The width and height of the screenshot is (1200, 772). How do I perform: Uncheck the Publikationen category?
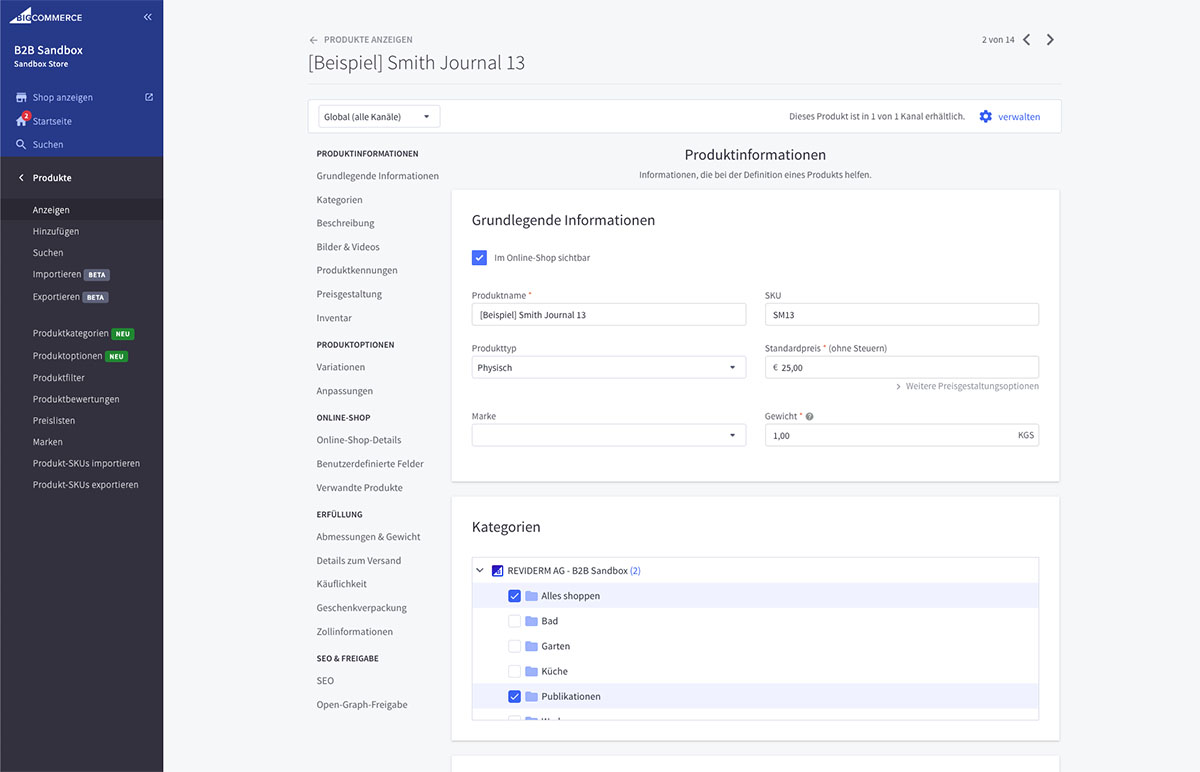pos(515,695)
